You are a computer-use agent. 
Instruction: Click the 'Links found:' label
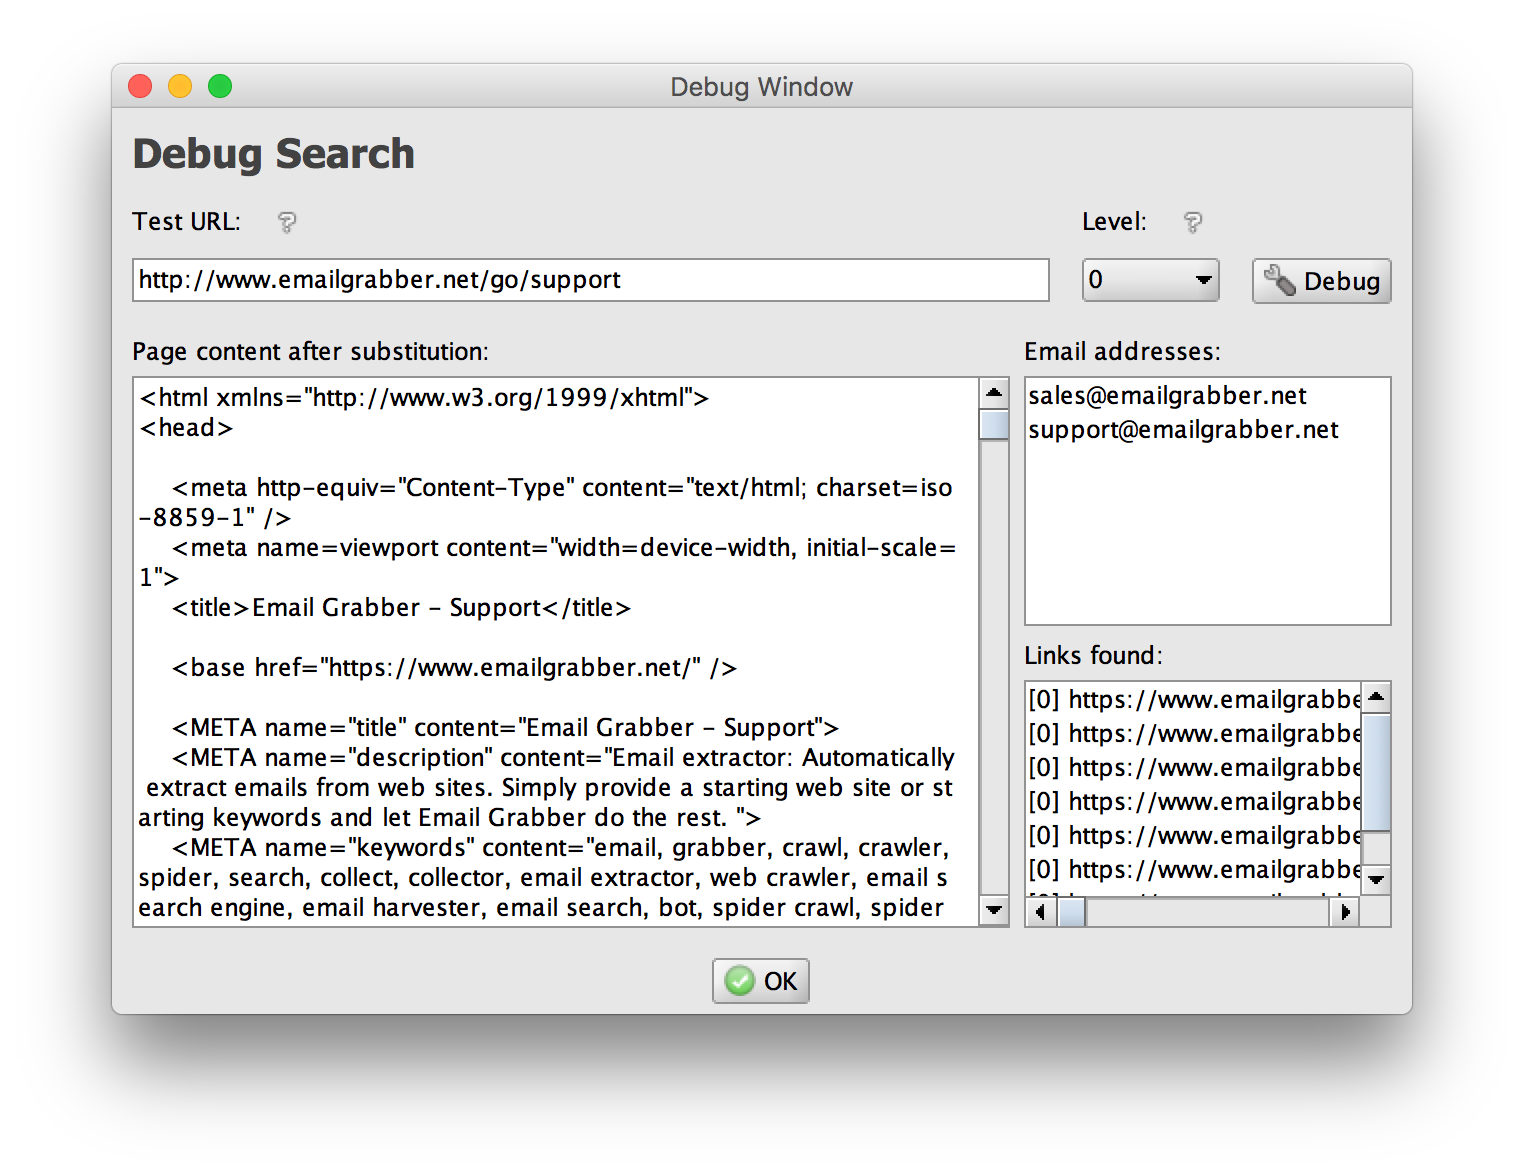pos(1093,656)
